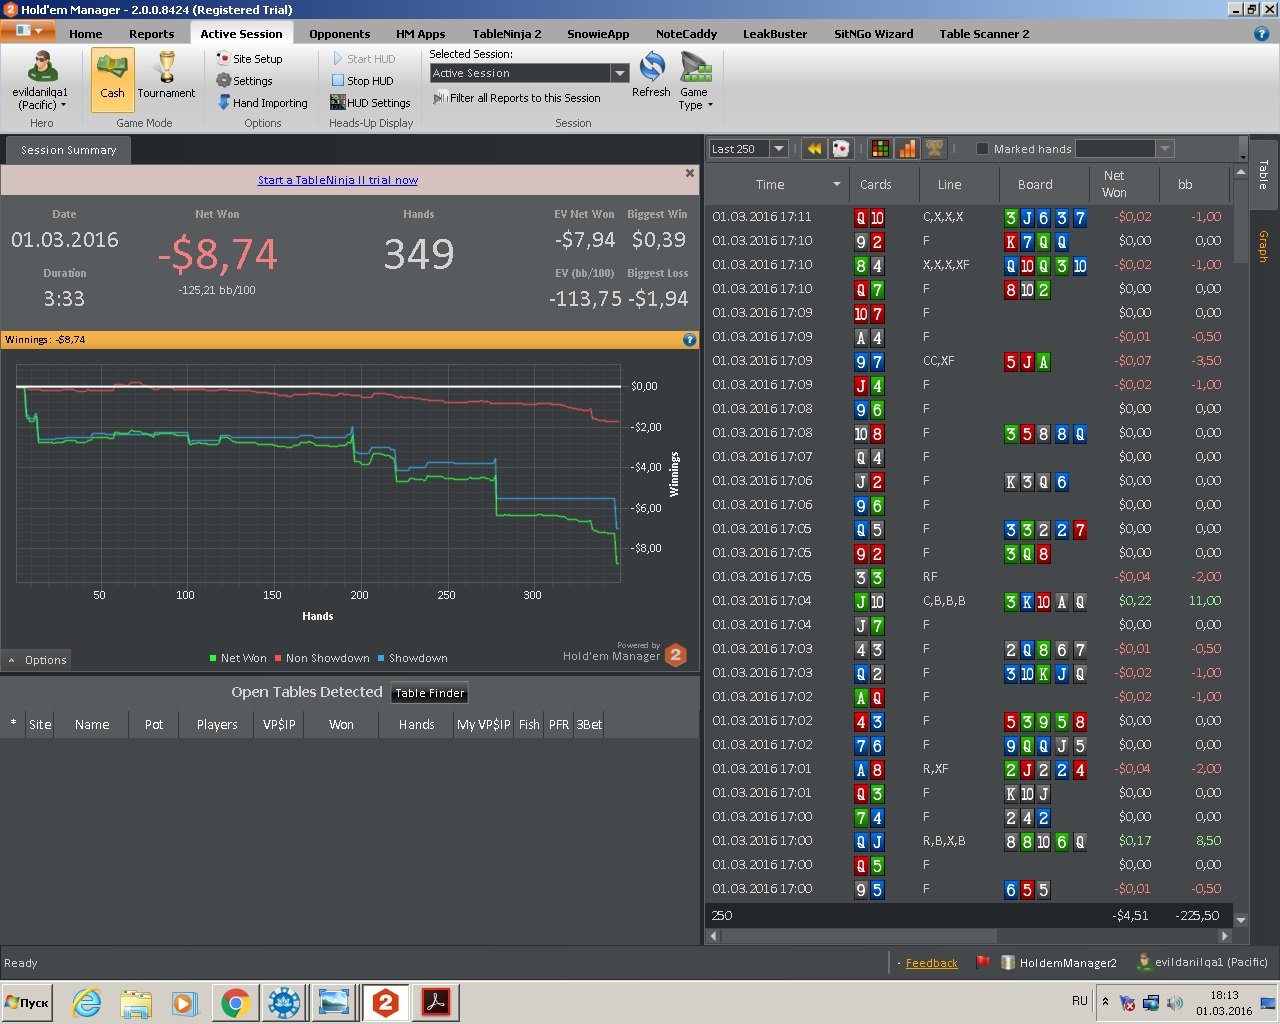Toggle the Net Won legend entry
Viewport: 1280px width, 1024px height.
point(238,658)
